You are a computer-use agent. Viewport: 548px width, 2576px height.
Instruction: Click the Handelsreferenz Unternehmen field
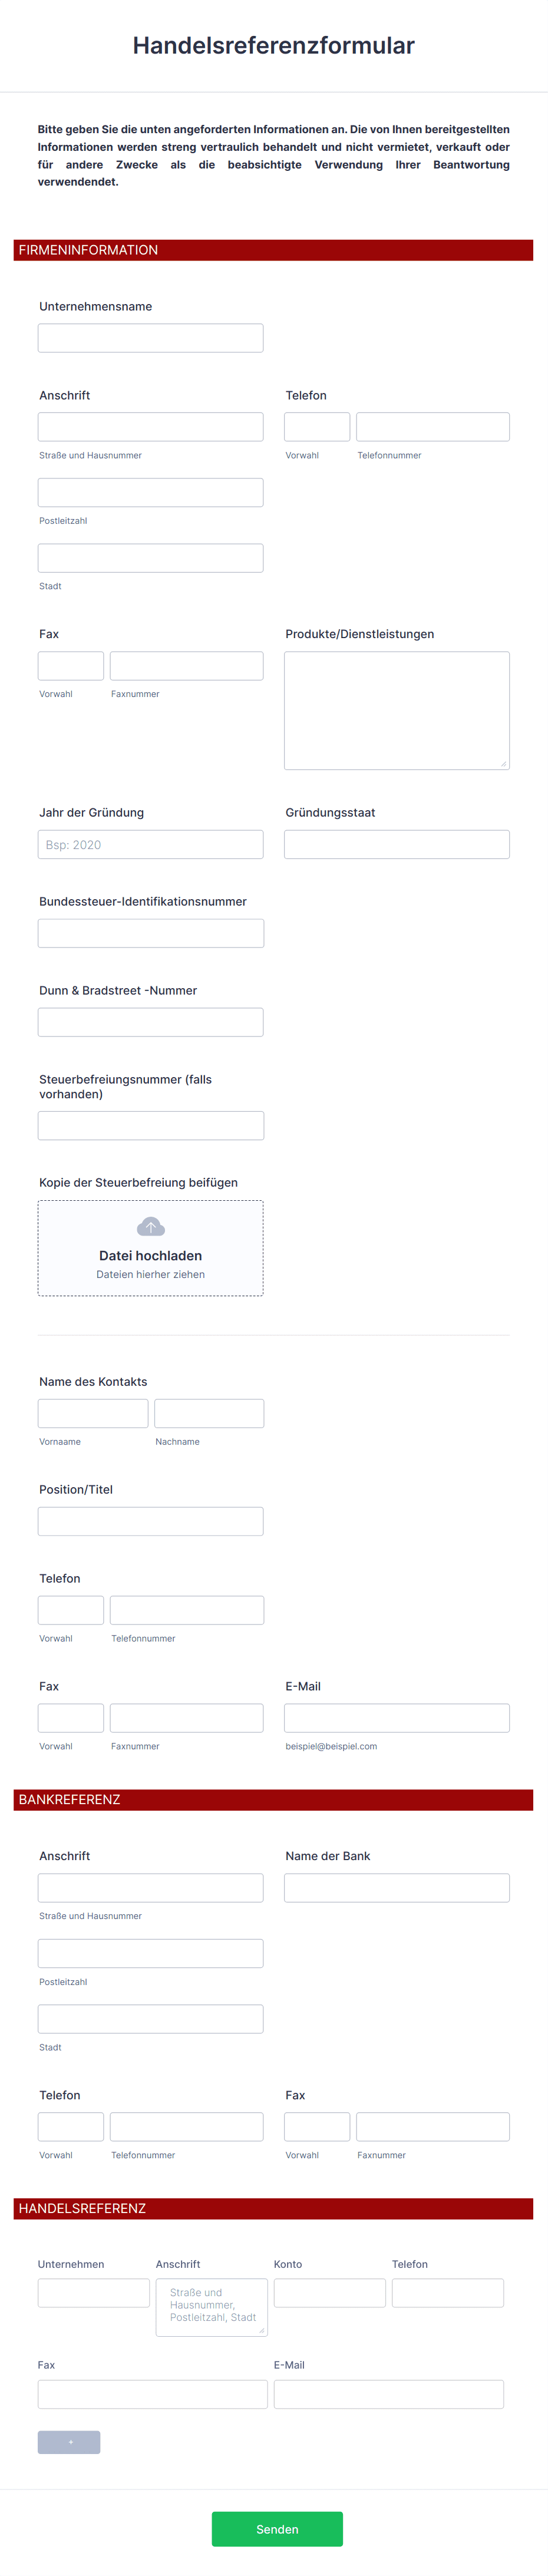(93, 2293)
